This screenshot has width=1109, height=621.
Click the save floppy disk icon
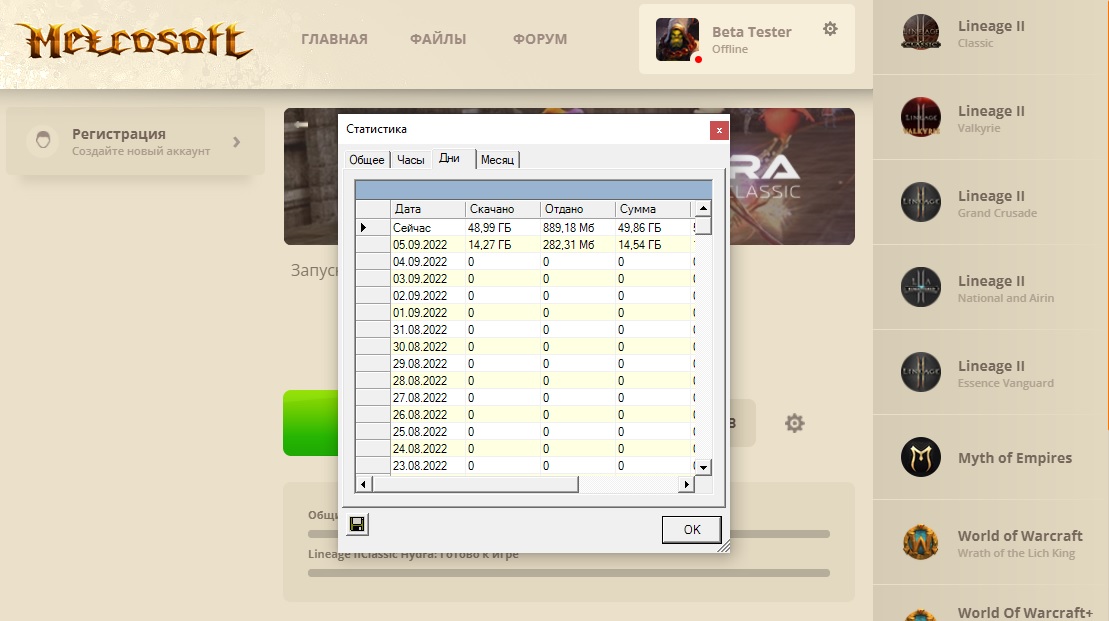point(357,524)
